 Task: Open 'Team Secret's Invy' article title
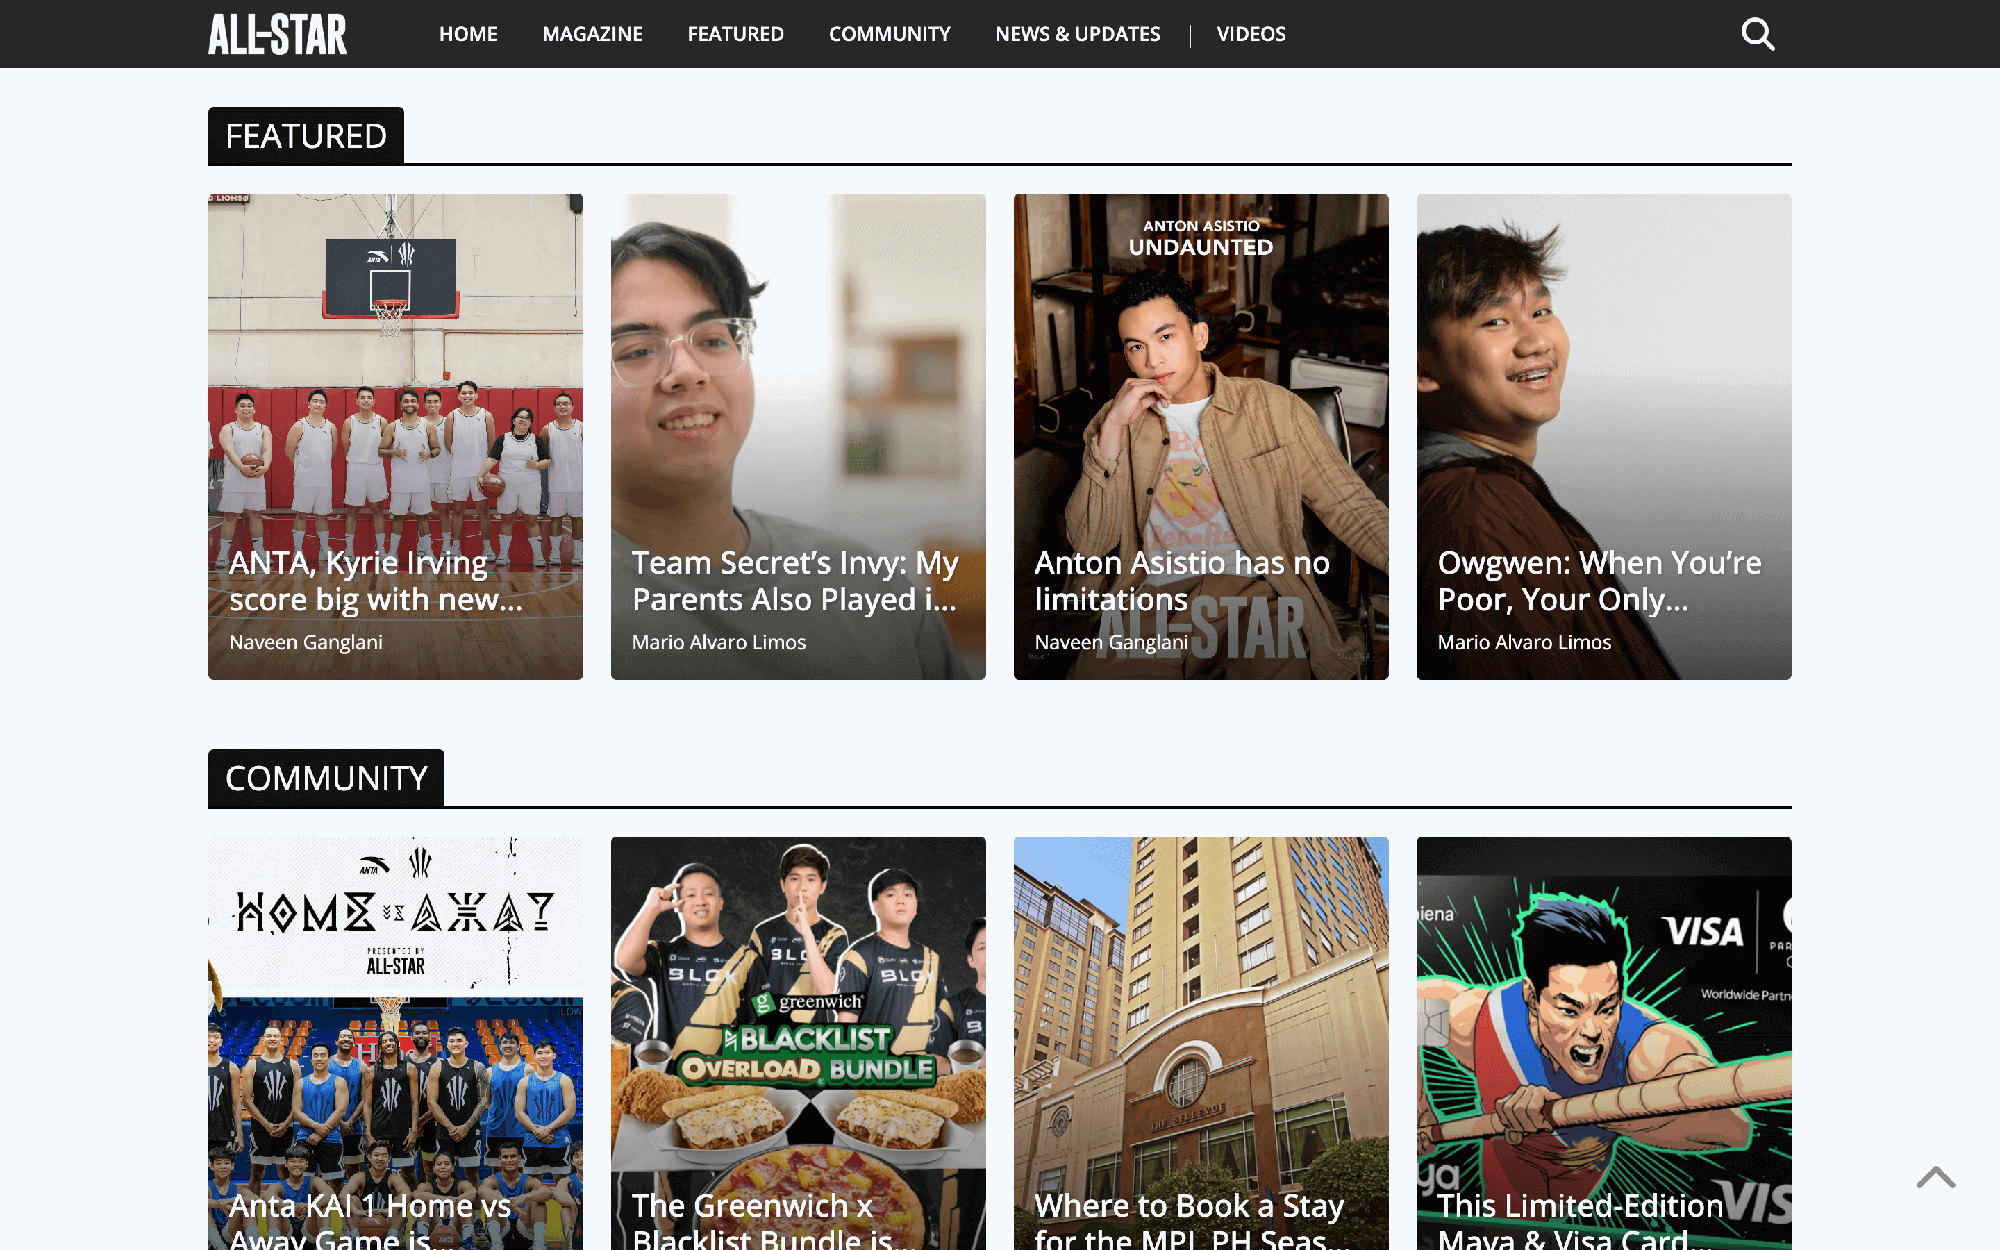[795, 581]
